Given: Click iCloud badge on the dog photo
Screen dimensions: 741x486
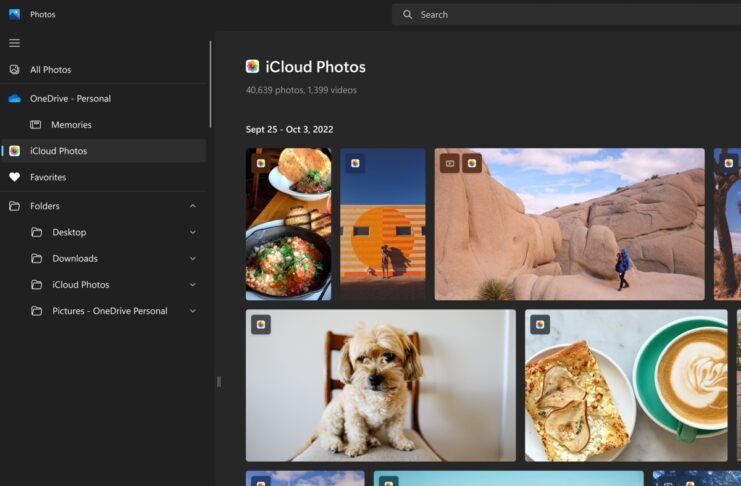Looking at the screenshot, I should tap(261, 325).
